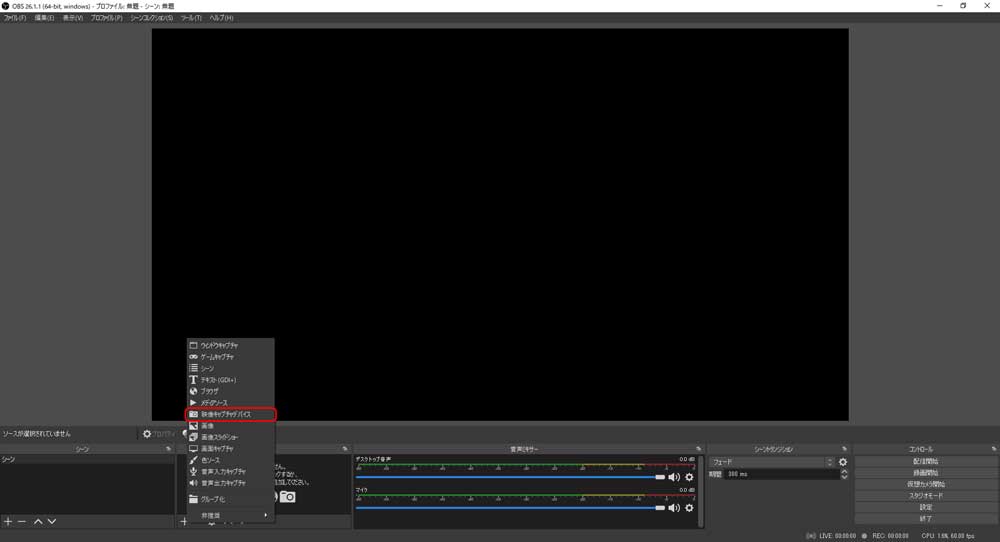Choose 画面キャプチャ (Display Capture) source

pos(230,448)
